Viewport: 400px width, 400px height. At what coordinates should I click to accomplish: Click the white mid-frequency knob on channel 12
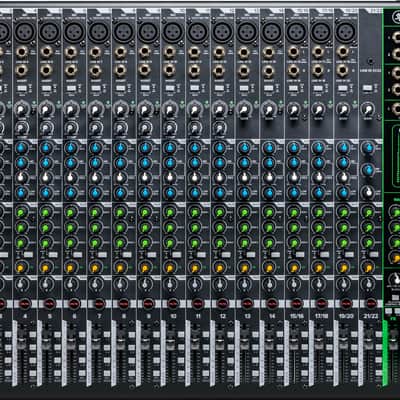click(x=219, y=177)
